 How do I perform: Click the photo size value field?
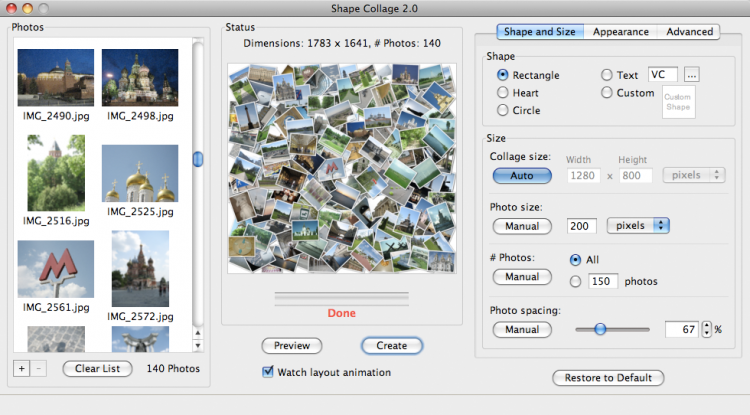pos(581,226)
